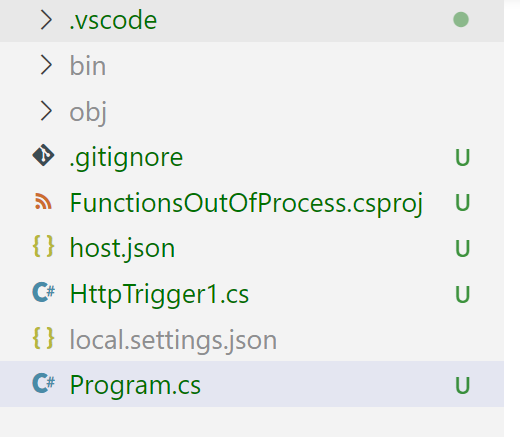Open local.settings.json file
The image size is (520, 437).
tap(173, 341)
